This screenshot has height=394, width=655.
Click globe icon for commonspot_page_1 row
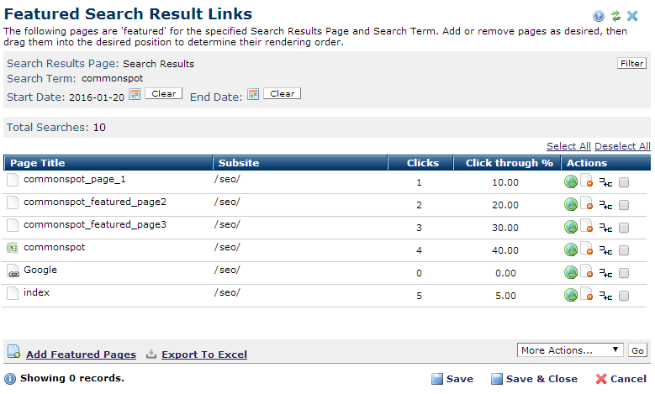tap(571, 182)
